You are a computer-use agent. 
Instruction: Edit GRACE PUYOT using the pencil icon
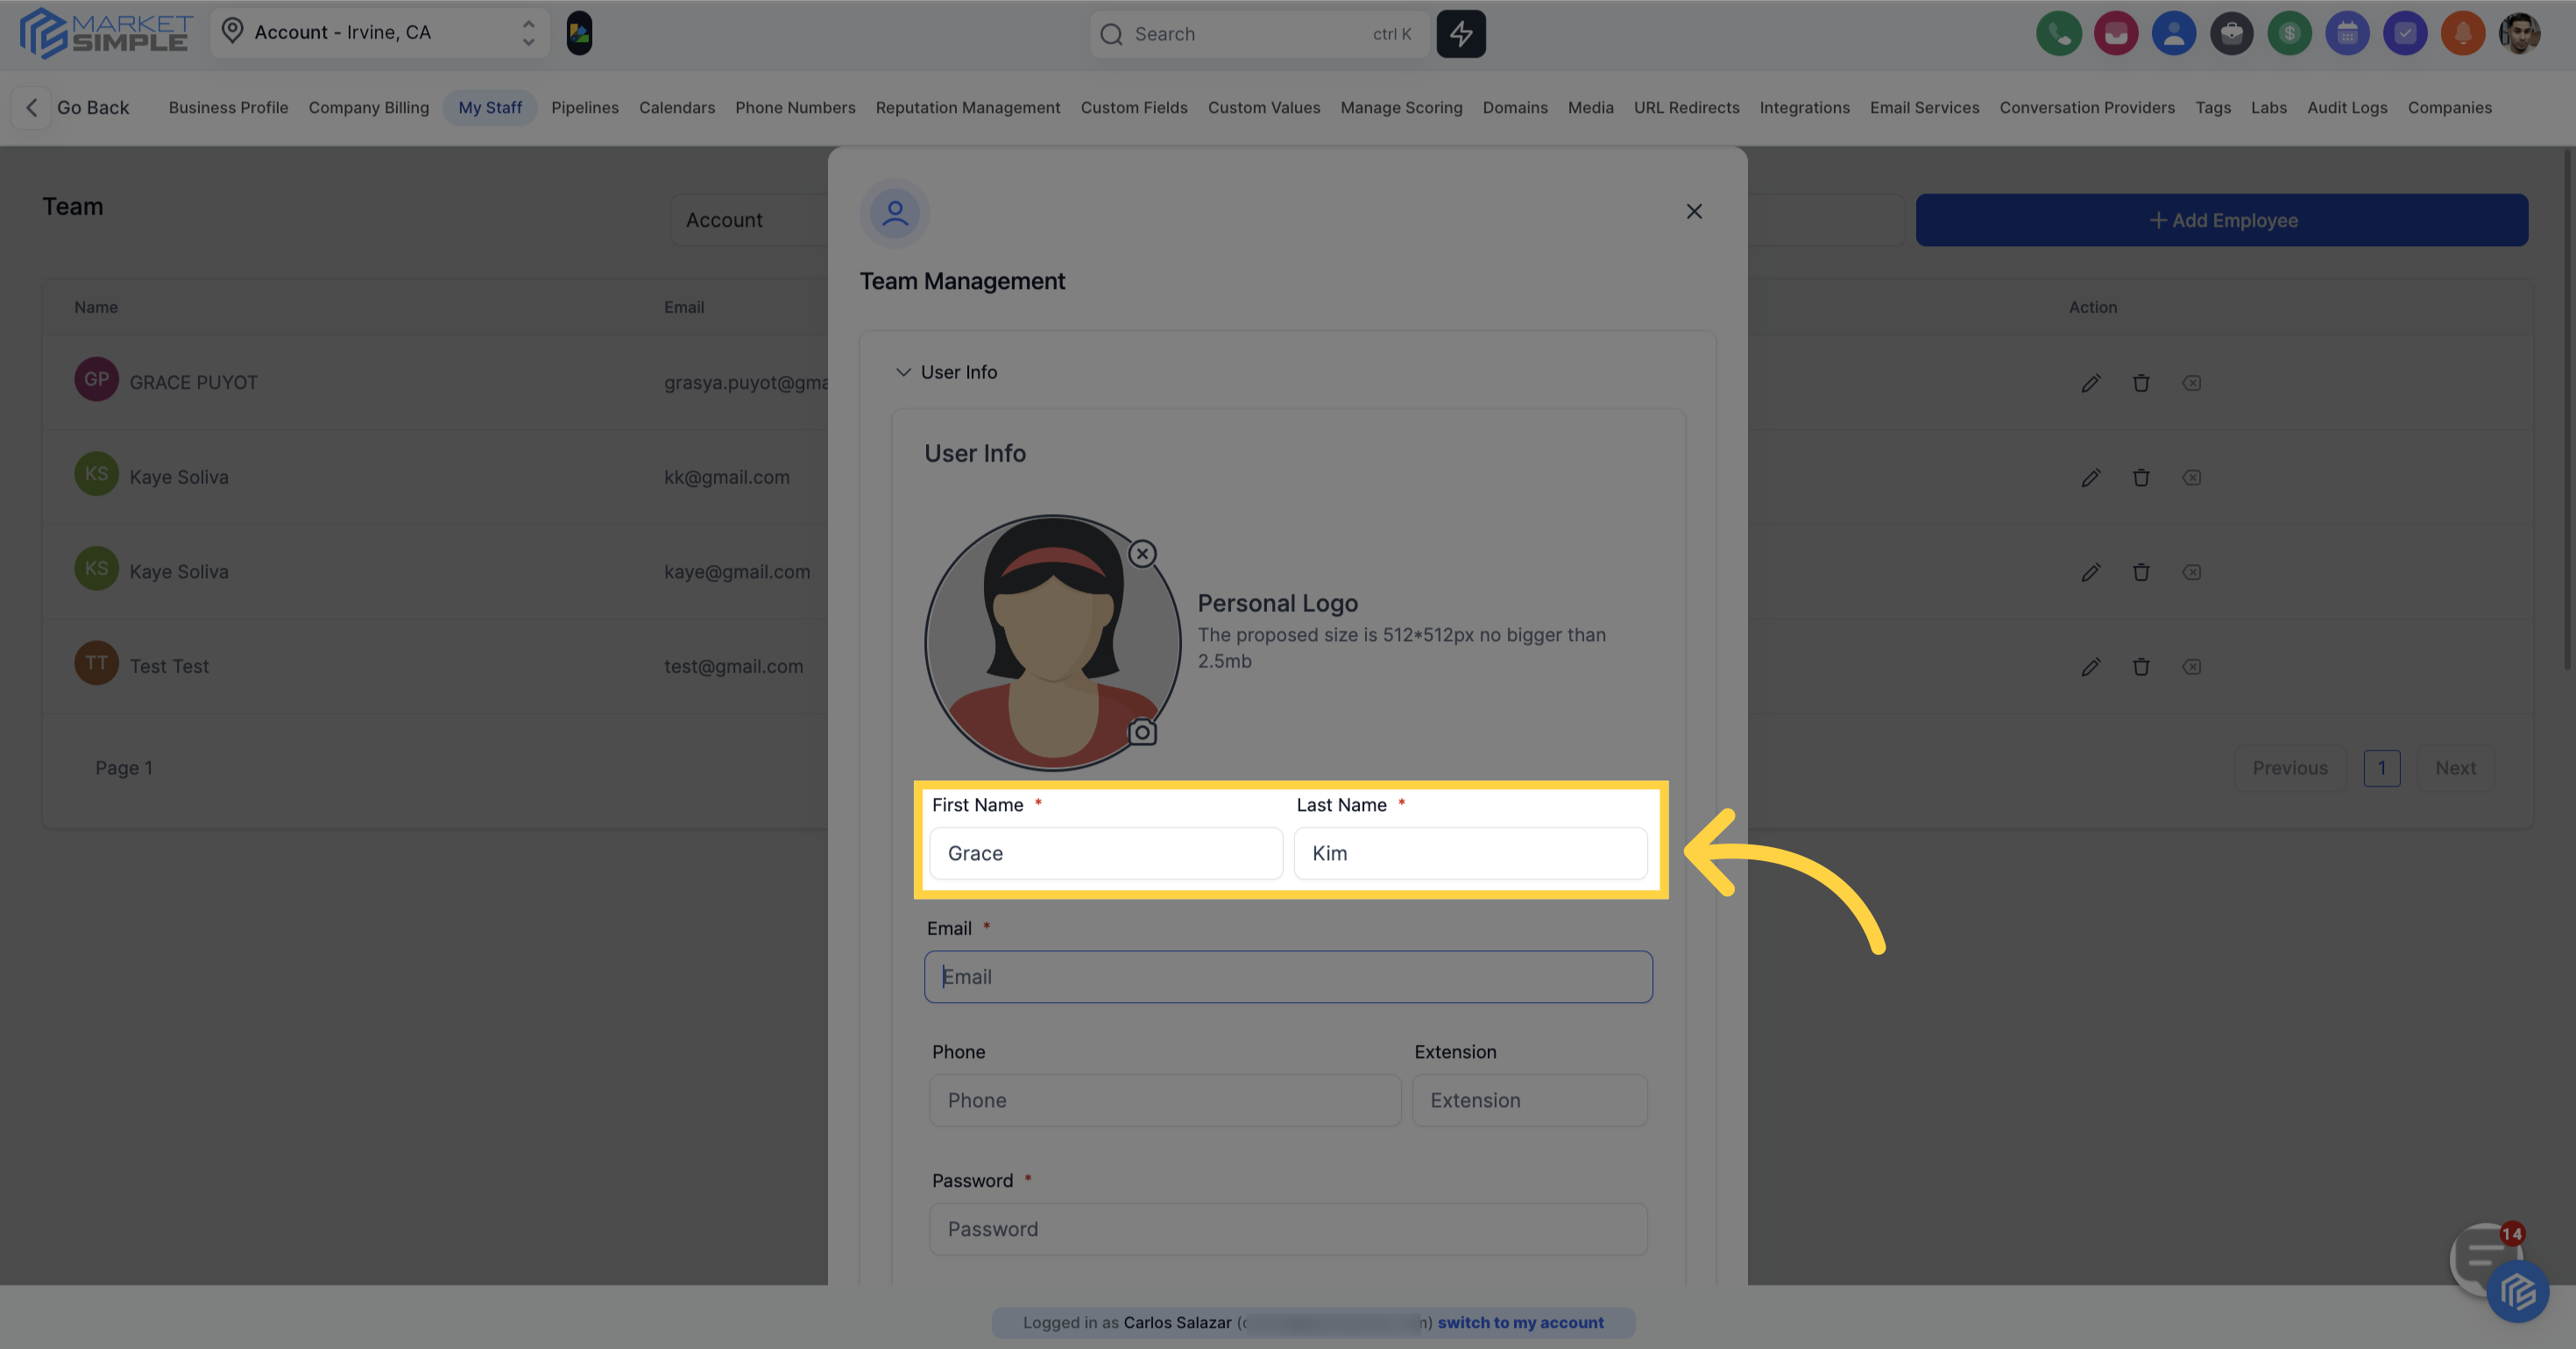tap(2091, 383)
